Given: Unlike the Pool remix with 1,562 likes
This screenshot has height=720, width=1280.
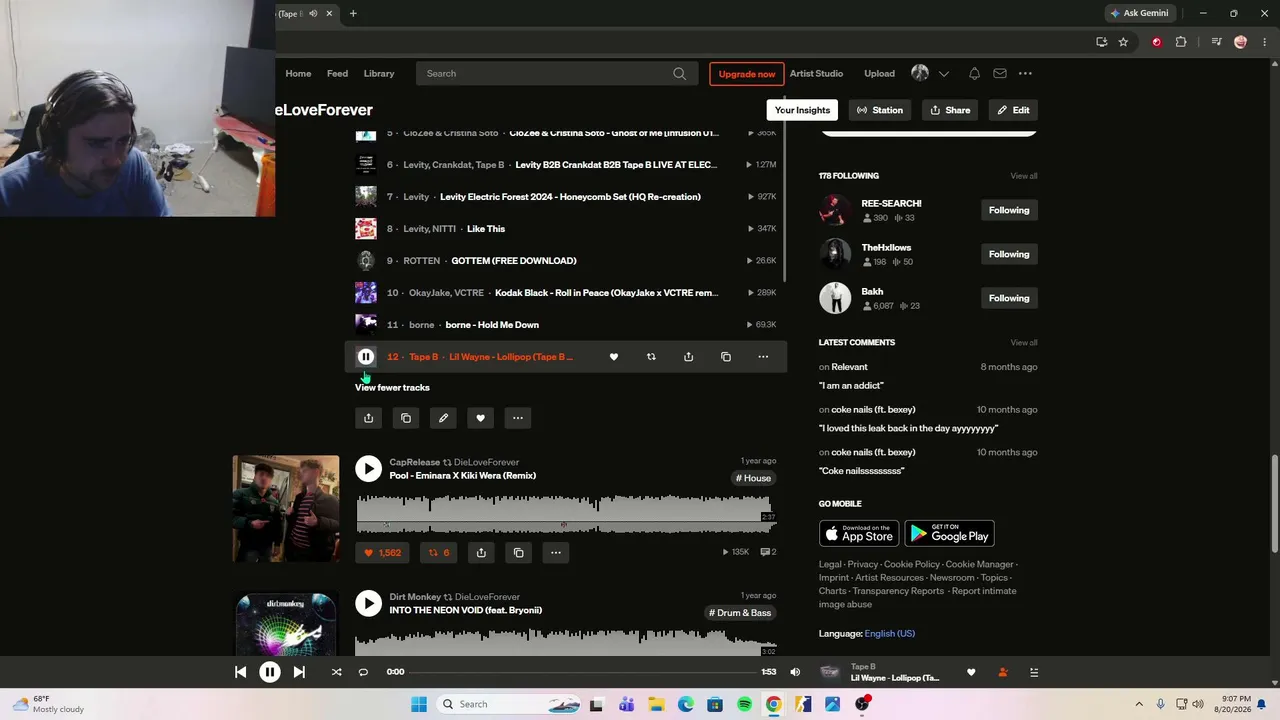Looking at the screenshot, I should pyautogui.click(x=383, y=552).
